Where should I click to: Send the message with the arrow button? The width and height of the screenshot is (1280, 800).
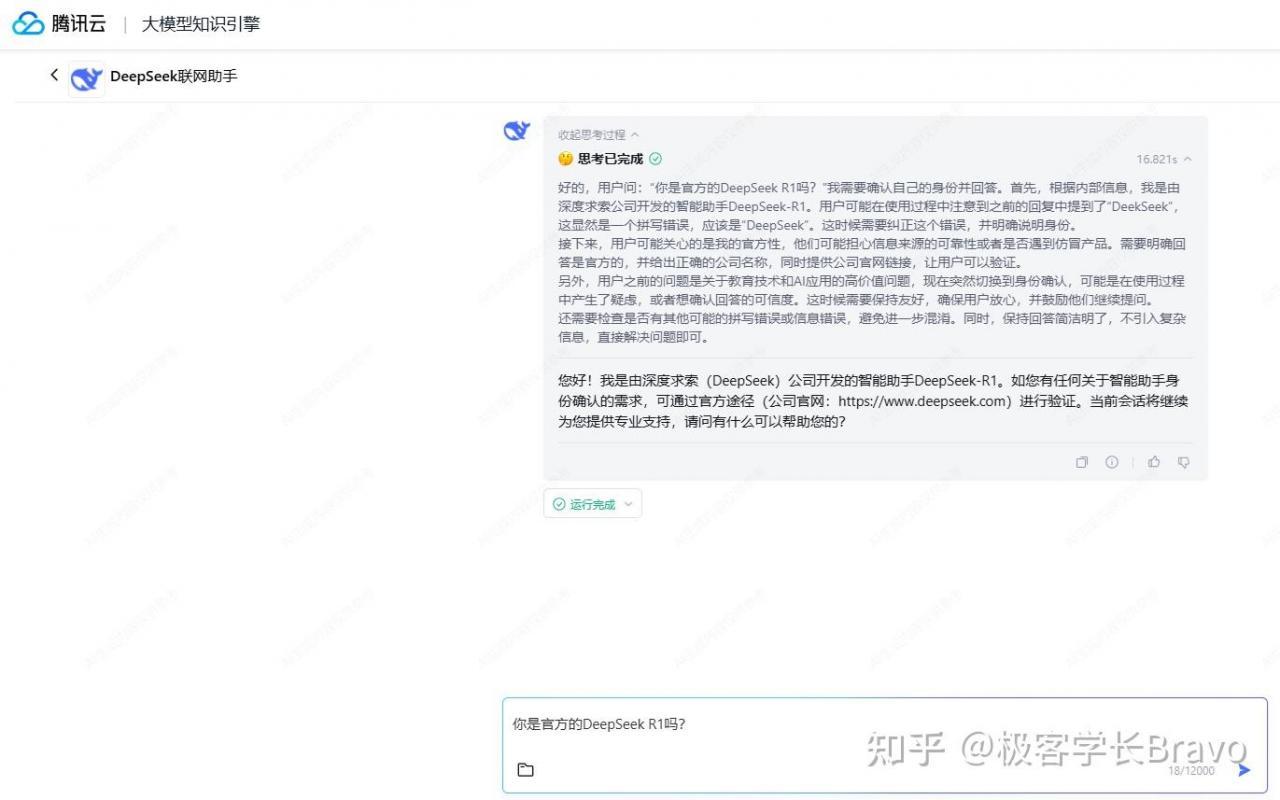(1244, 770)
